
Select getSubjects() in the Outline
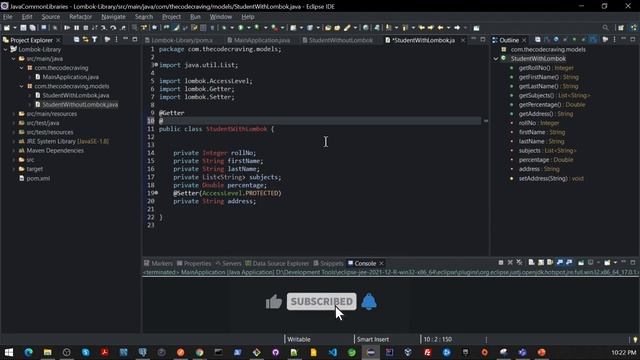click(554, 96)
